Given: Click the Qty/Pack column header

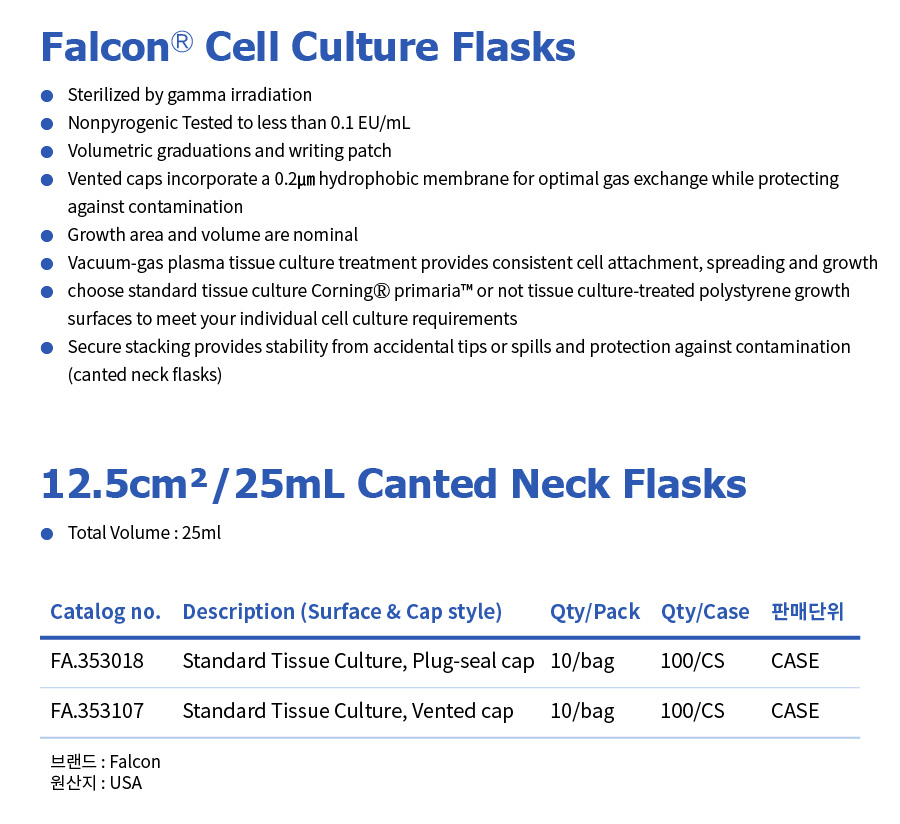Looking at the screenshot, I should 595,612.
